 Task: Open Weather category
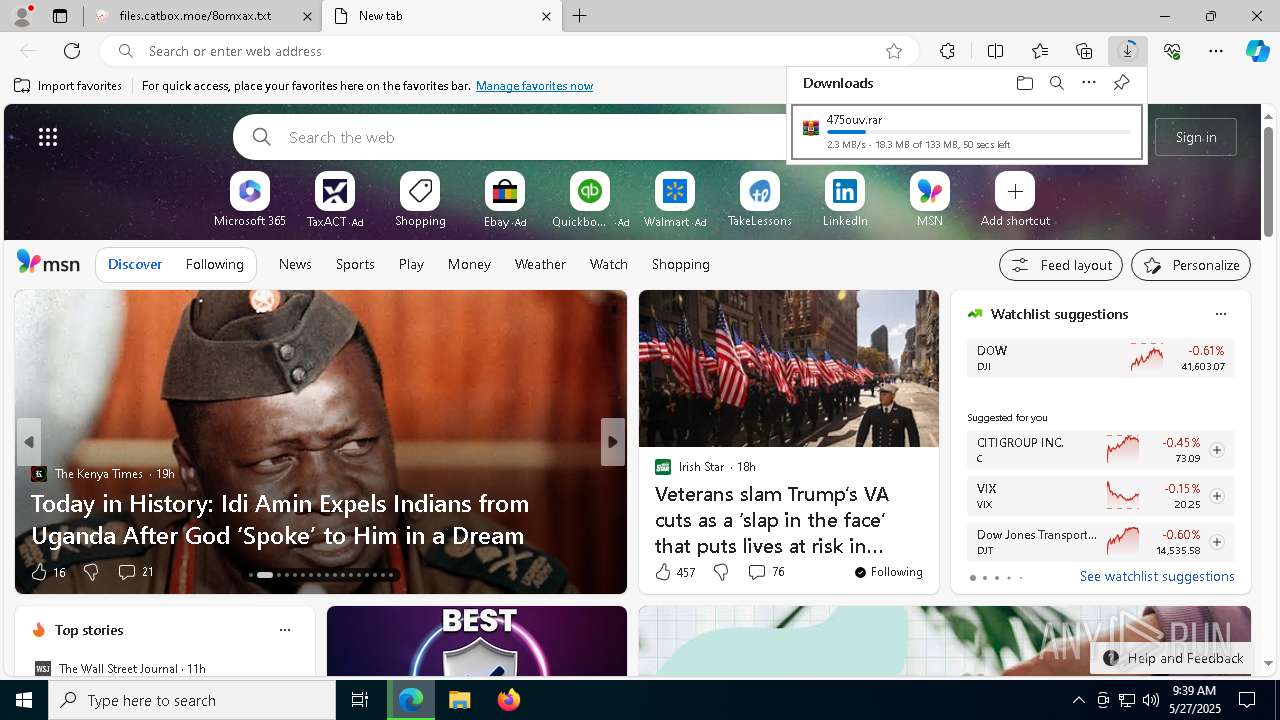click(540, 264)
